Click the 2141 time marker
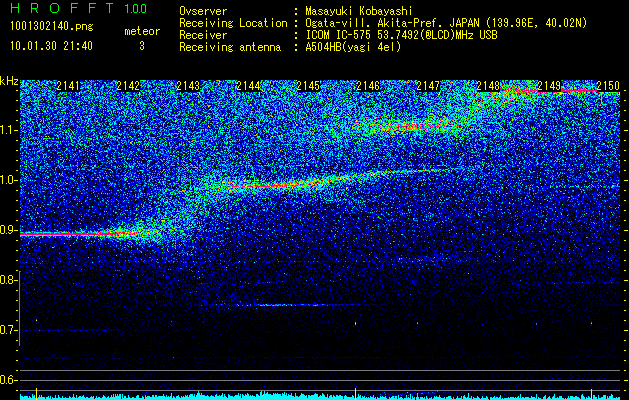The width and height of the screenshot is (629, 400). [x=68, y=86]
